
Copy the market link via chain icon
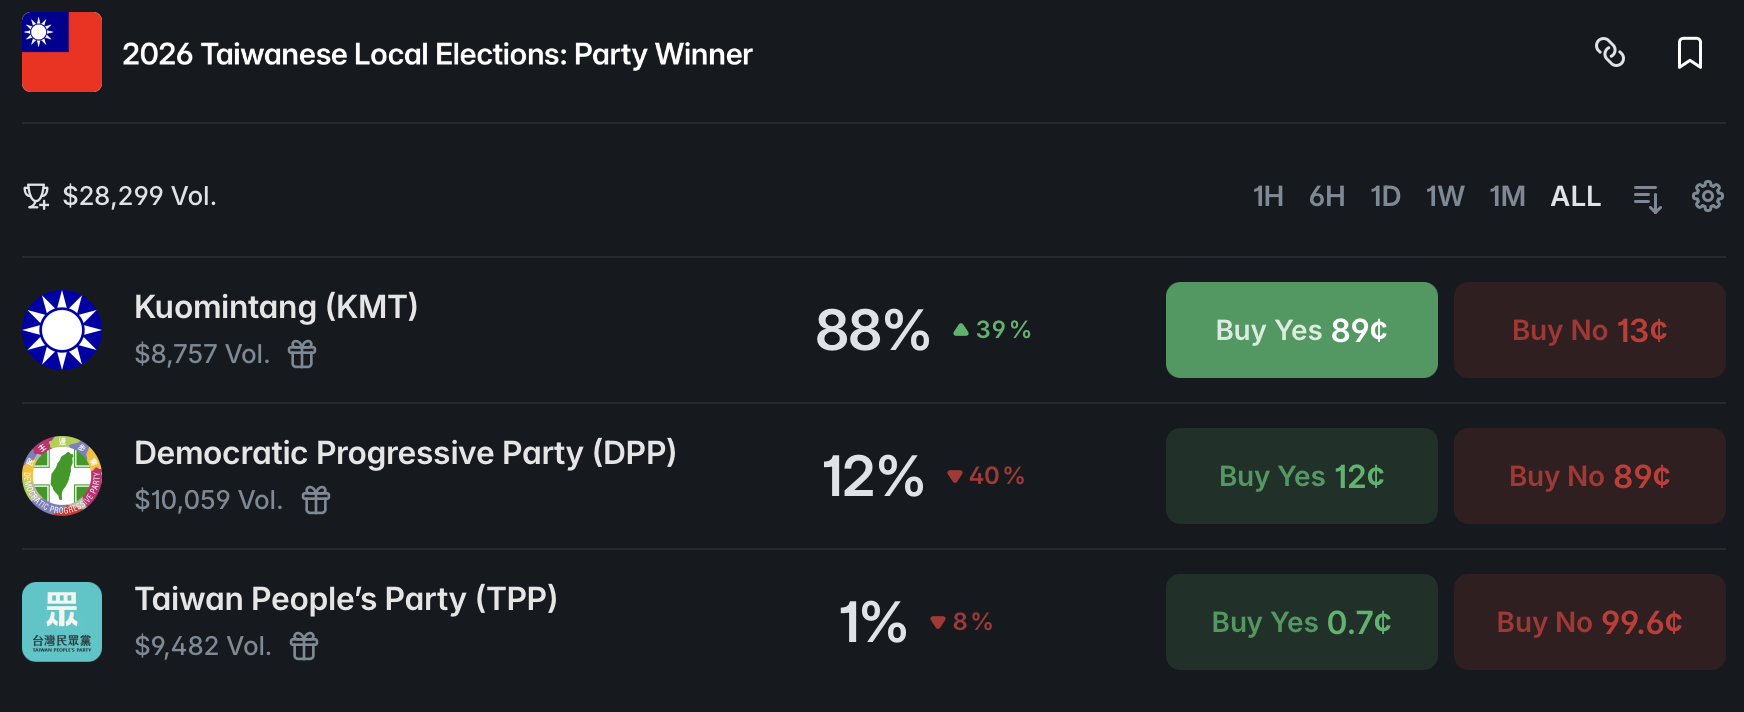click(x=1609, y=52)
